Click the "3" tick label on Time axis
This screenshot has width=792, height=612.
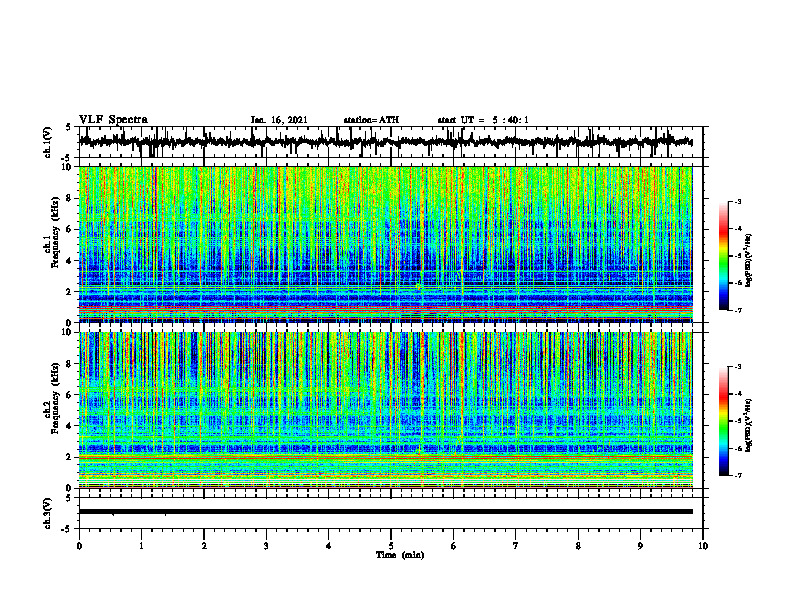coord(266,546)
